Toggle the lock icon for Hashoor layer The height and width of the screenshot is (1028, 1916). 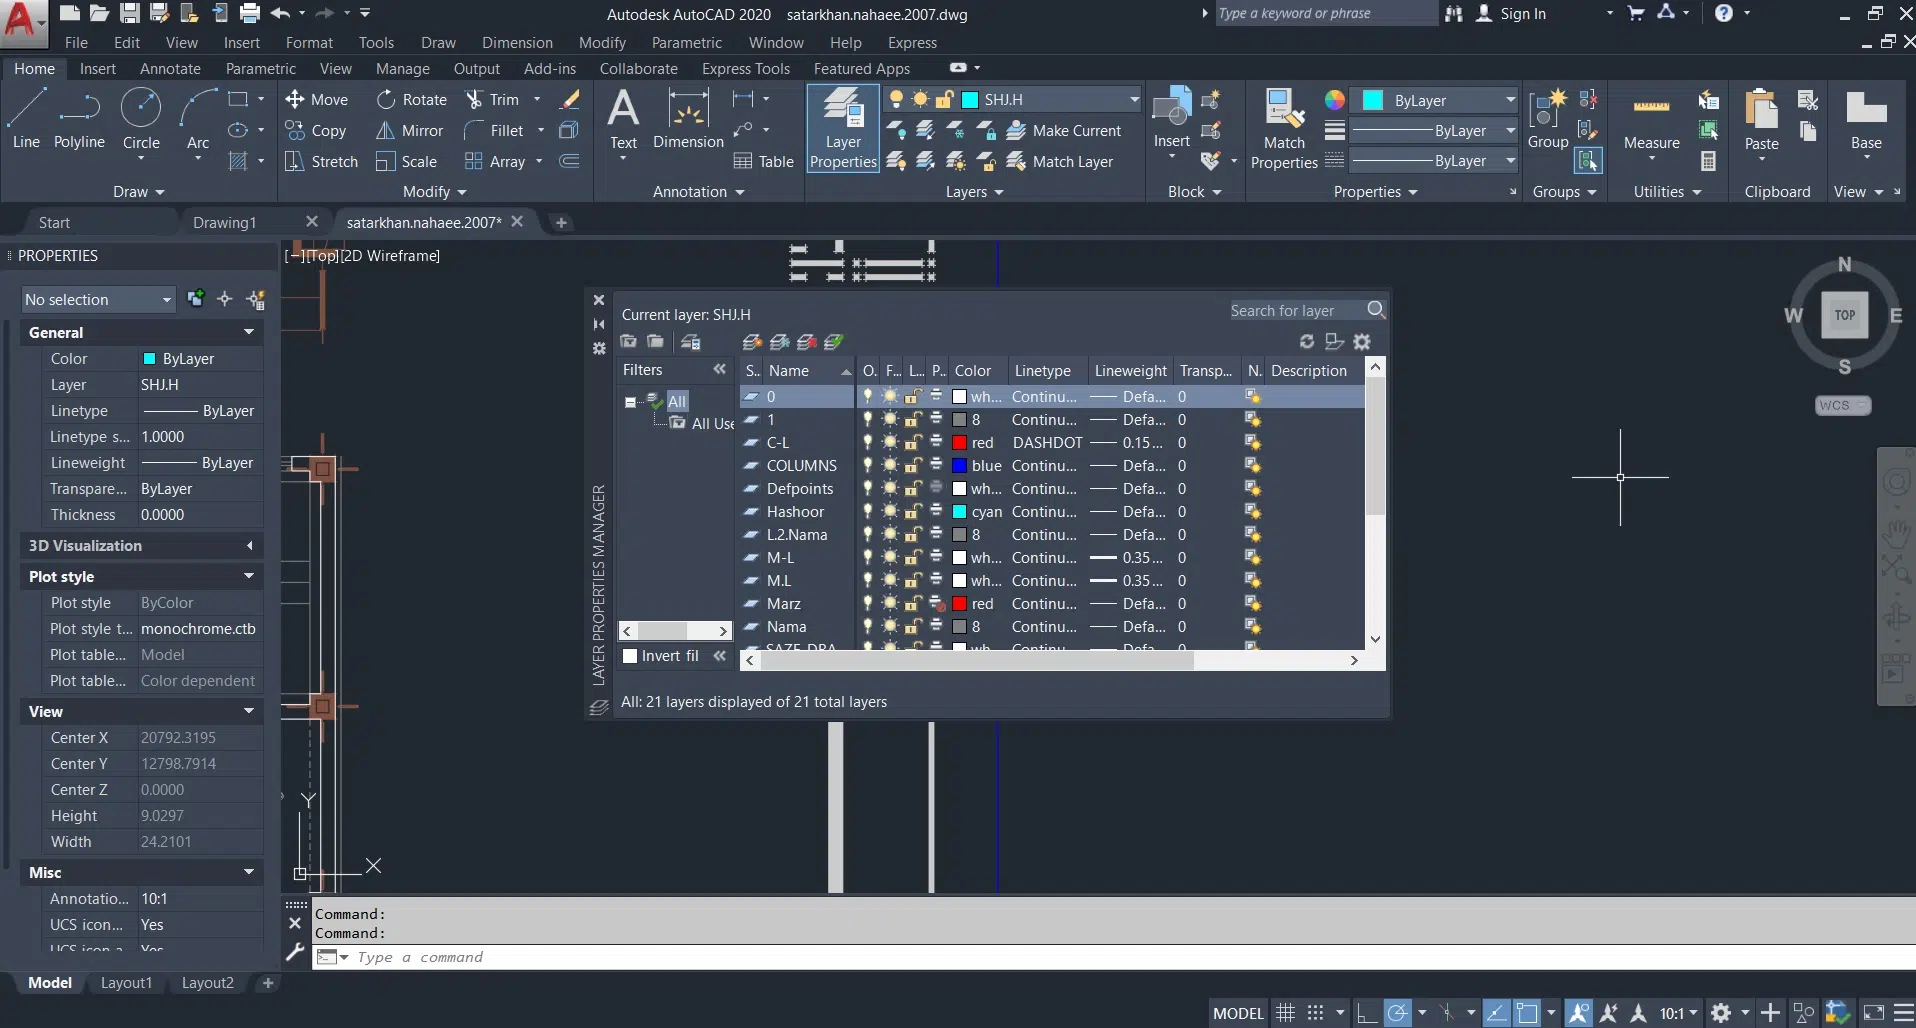click(913, 512)
